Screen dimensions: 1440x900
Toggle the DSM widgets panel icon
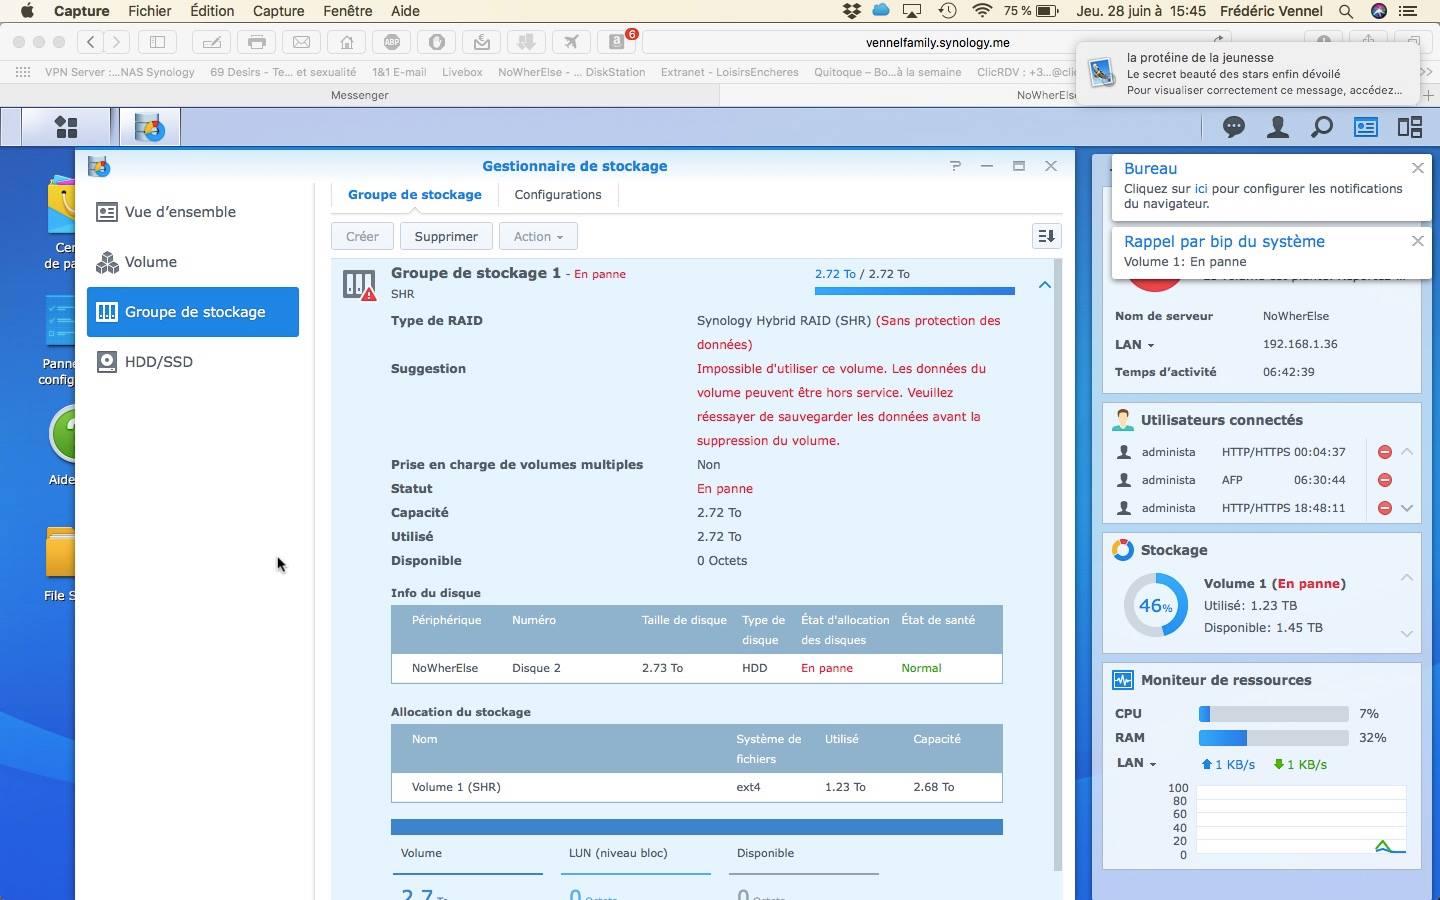(x=1366, y=127)
